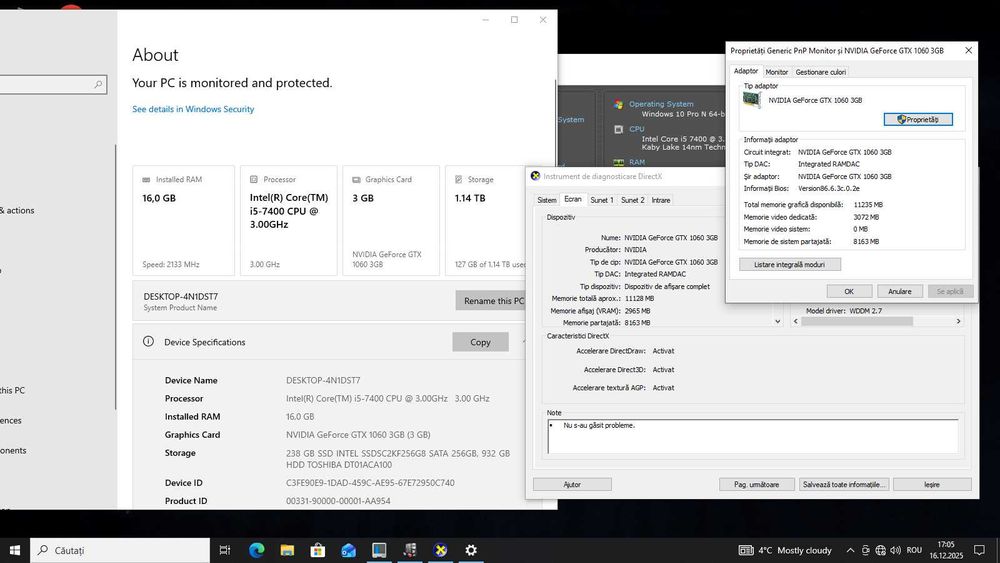Select the Ecran tab in DirectX tool

pos(573,199)
